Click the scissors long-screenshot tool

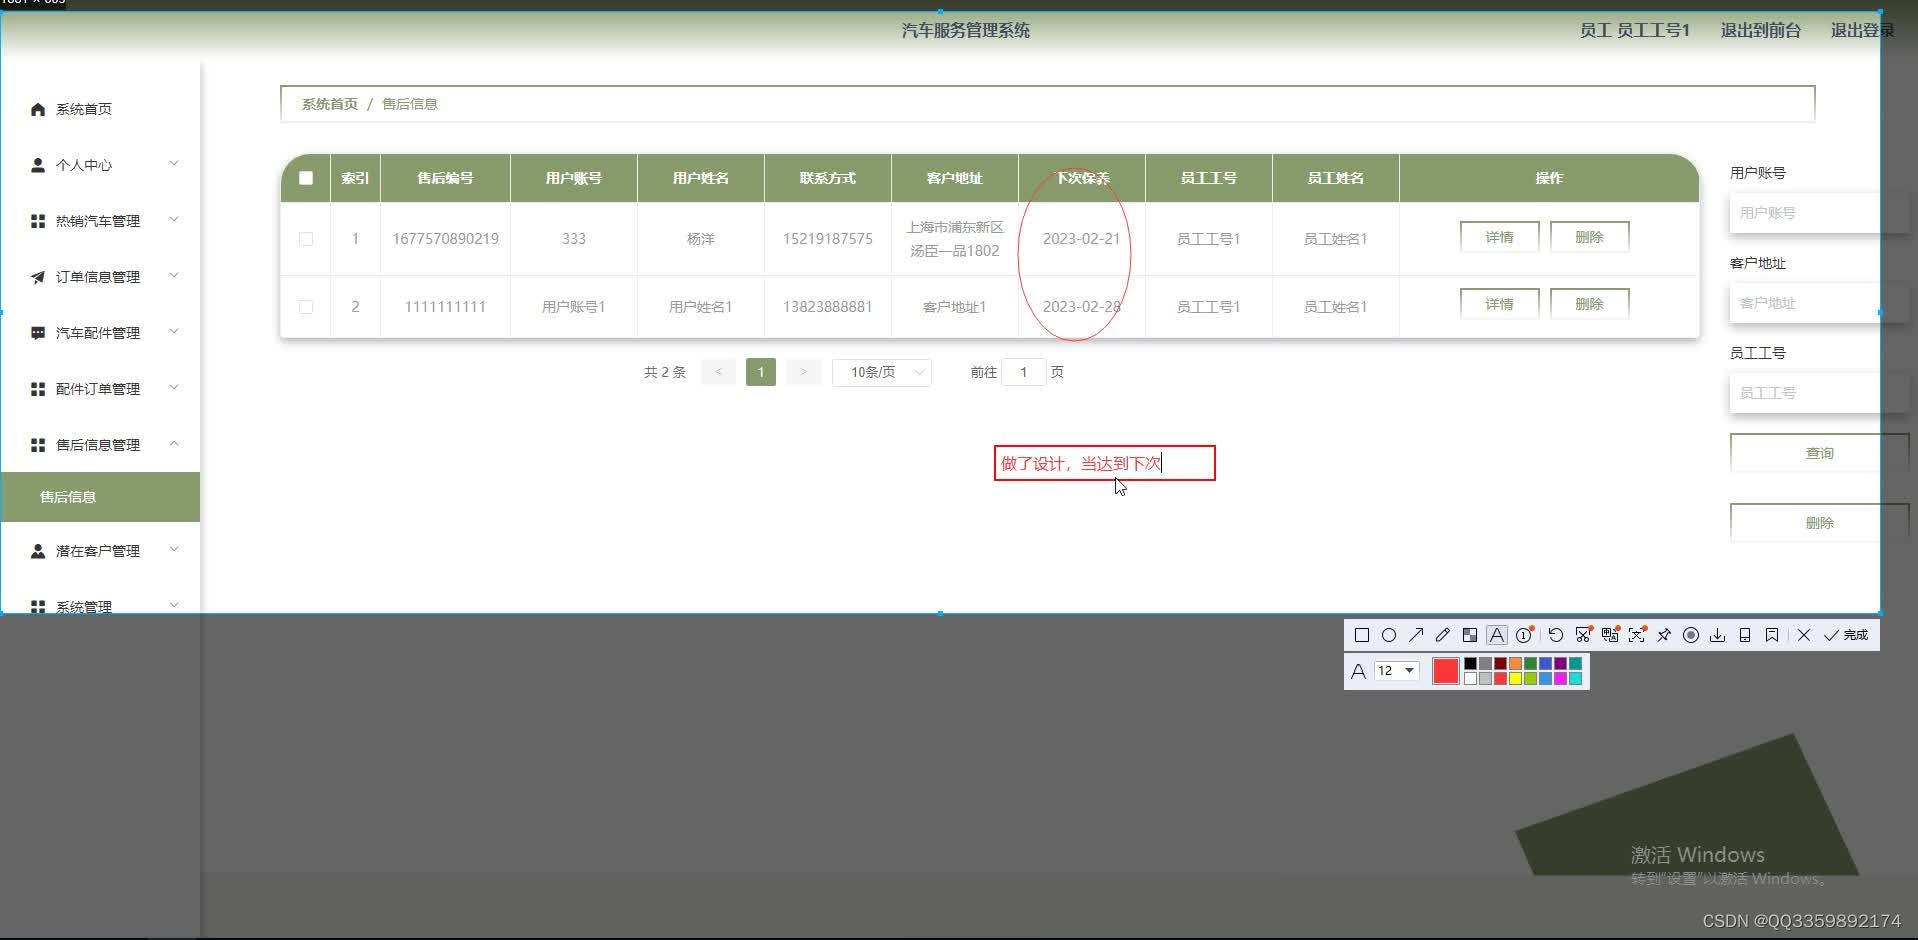point(1583,635)
